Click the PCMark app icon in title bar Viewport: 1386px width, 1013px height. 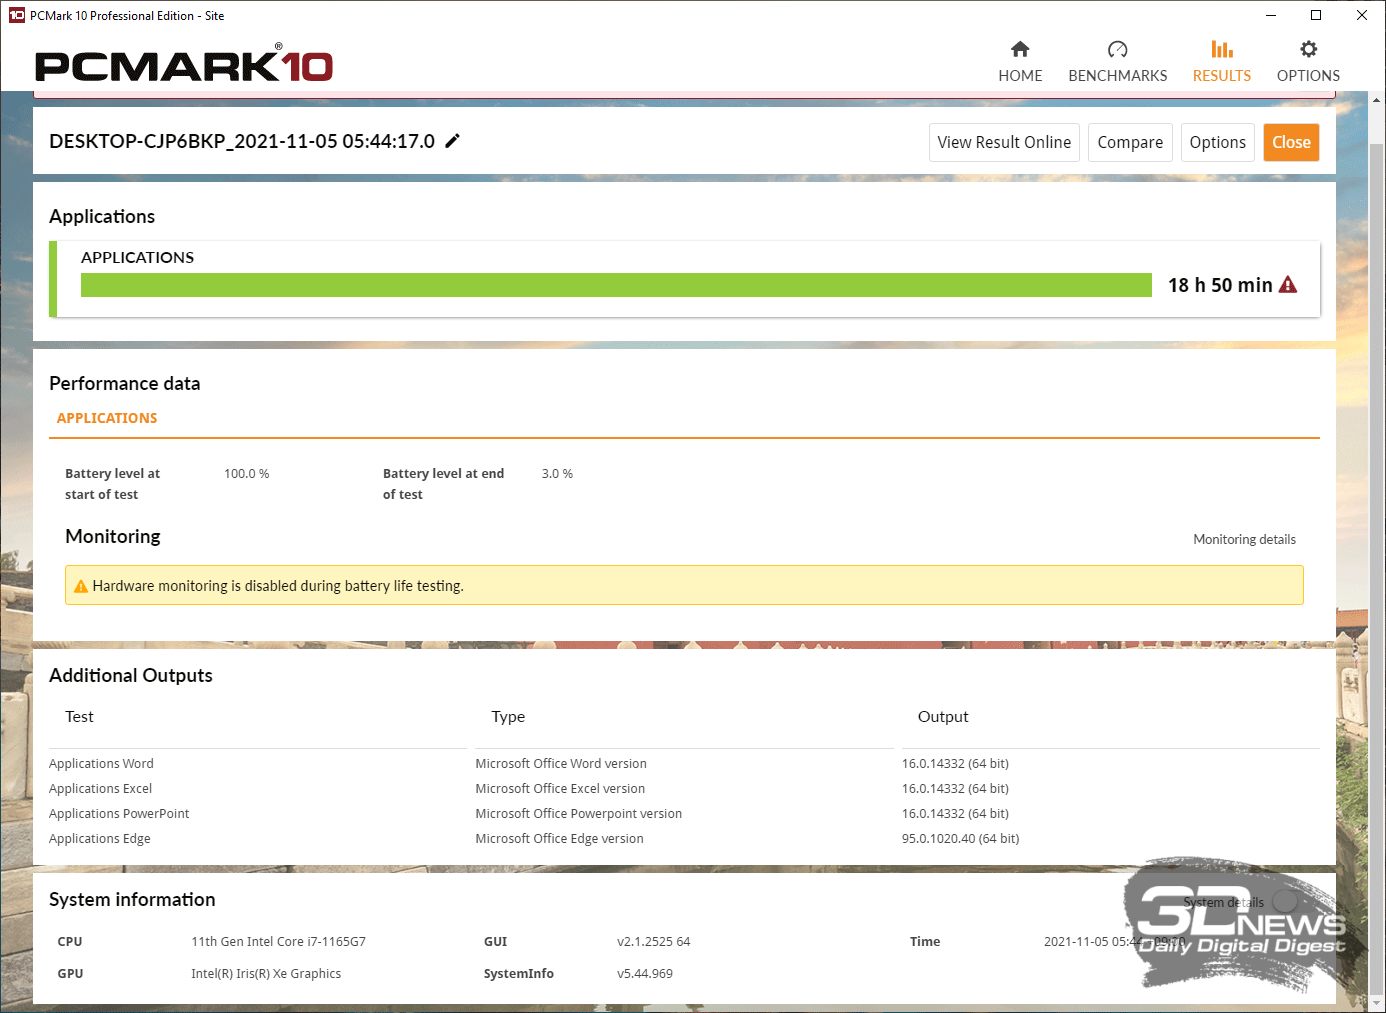(16, 15)
